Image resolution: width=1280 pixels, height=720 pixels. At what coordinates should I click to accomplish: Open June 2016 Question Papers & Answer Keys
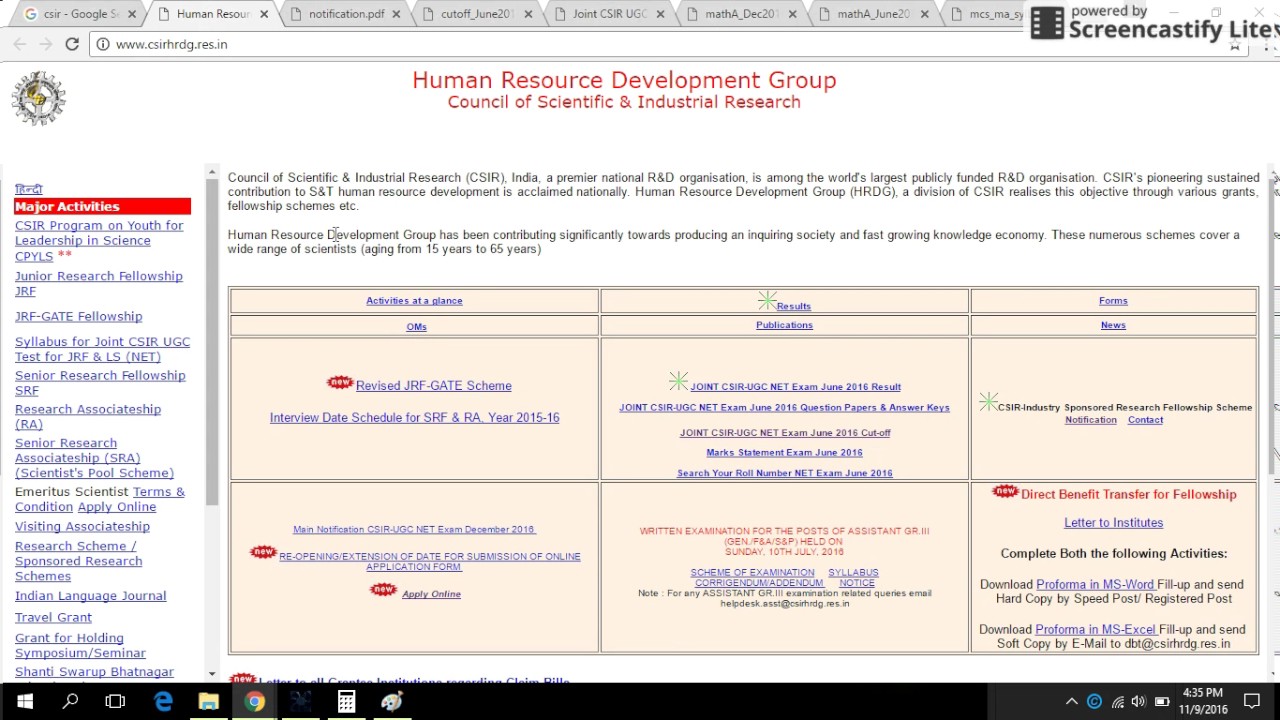tap(784, 407)
